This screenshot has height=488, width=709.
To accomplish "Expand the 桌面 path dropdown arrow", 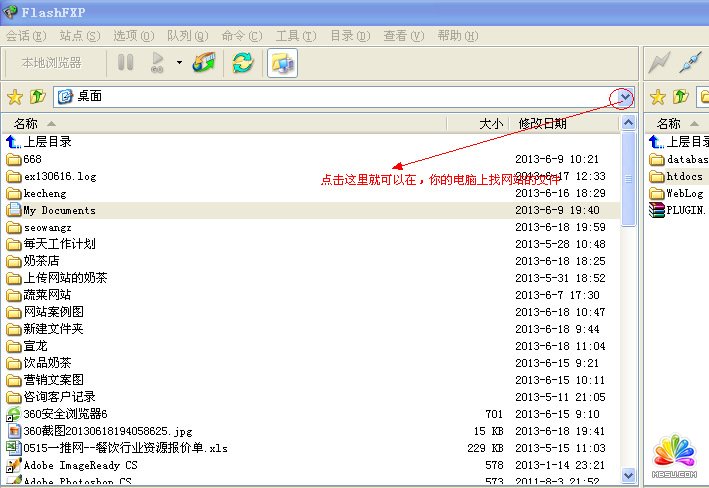I will [x=625, y=97].
